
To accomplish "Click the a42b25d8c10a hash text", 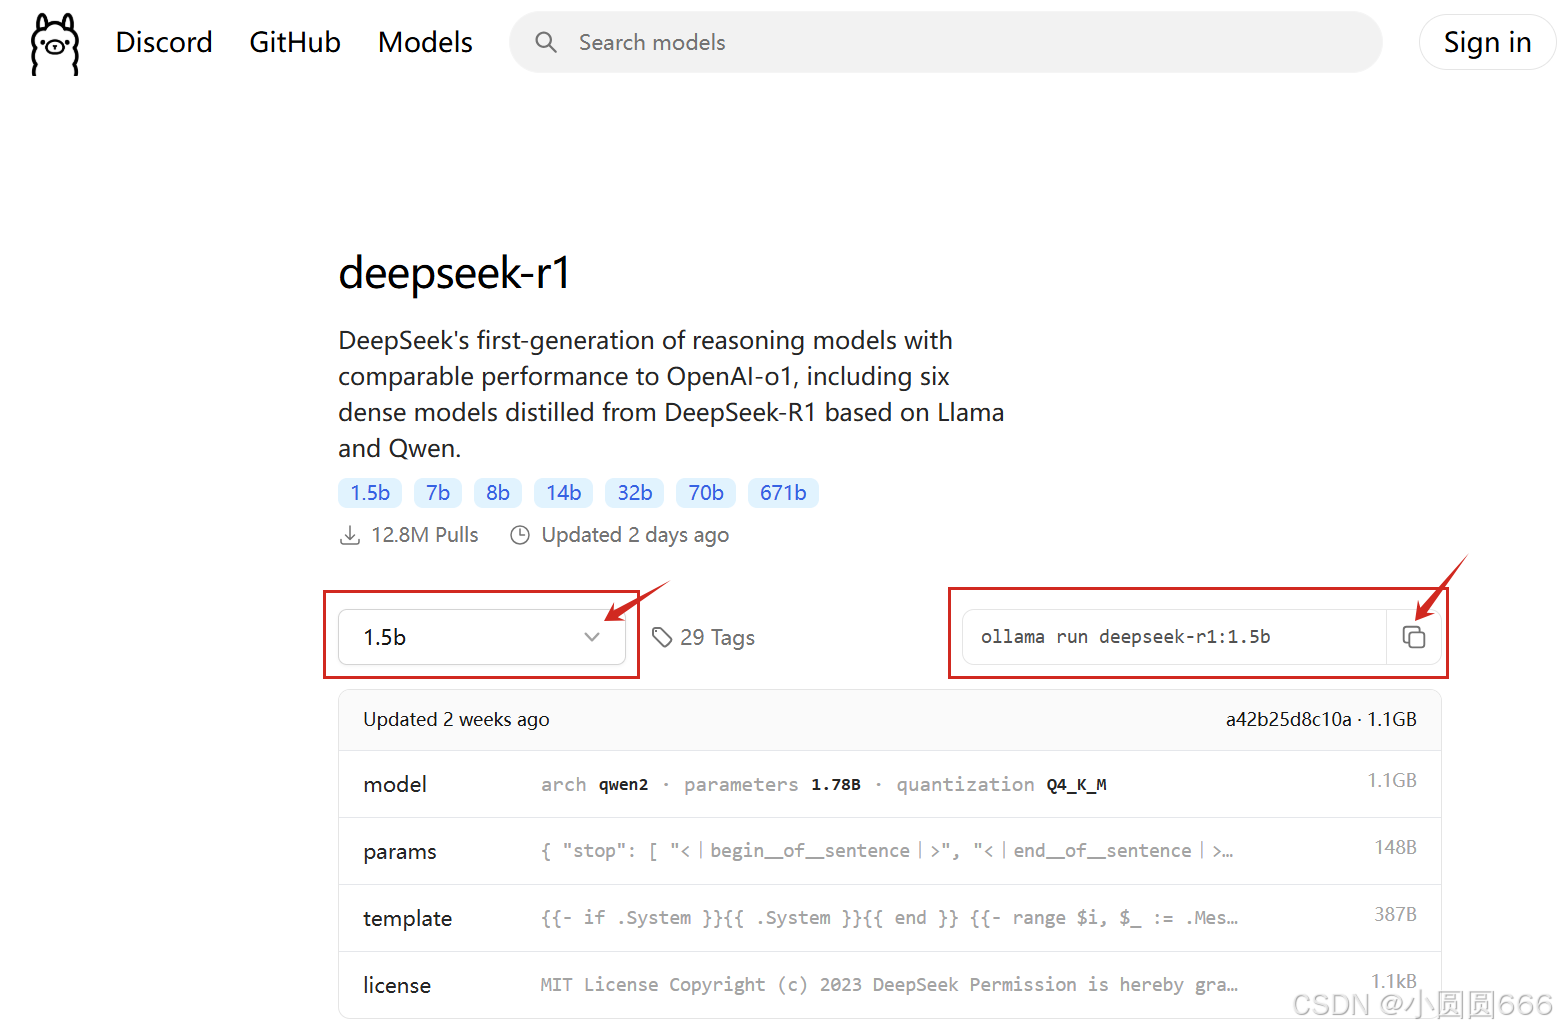I will tap(1288, 719).
